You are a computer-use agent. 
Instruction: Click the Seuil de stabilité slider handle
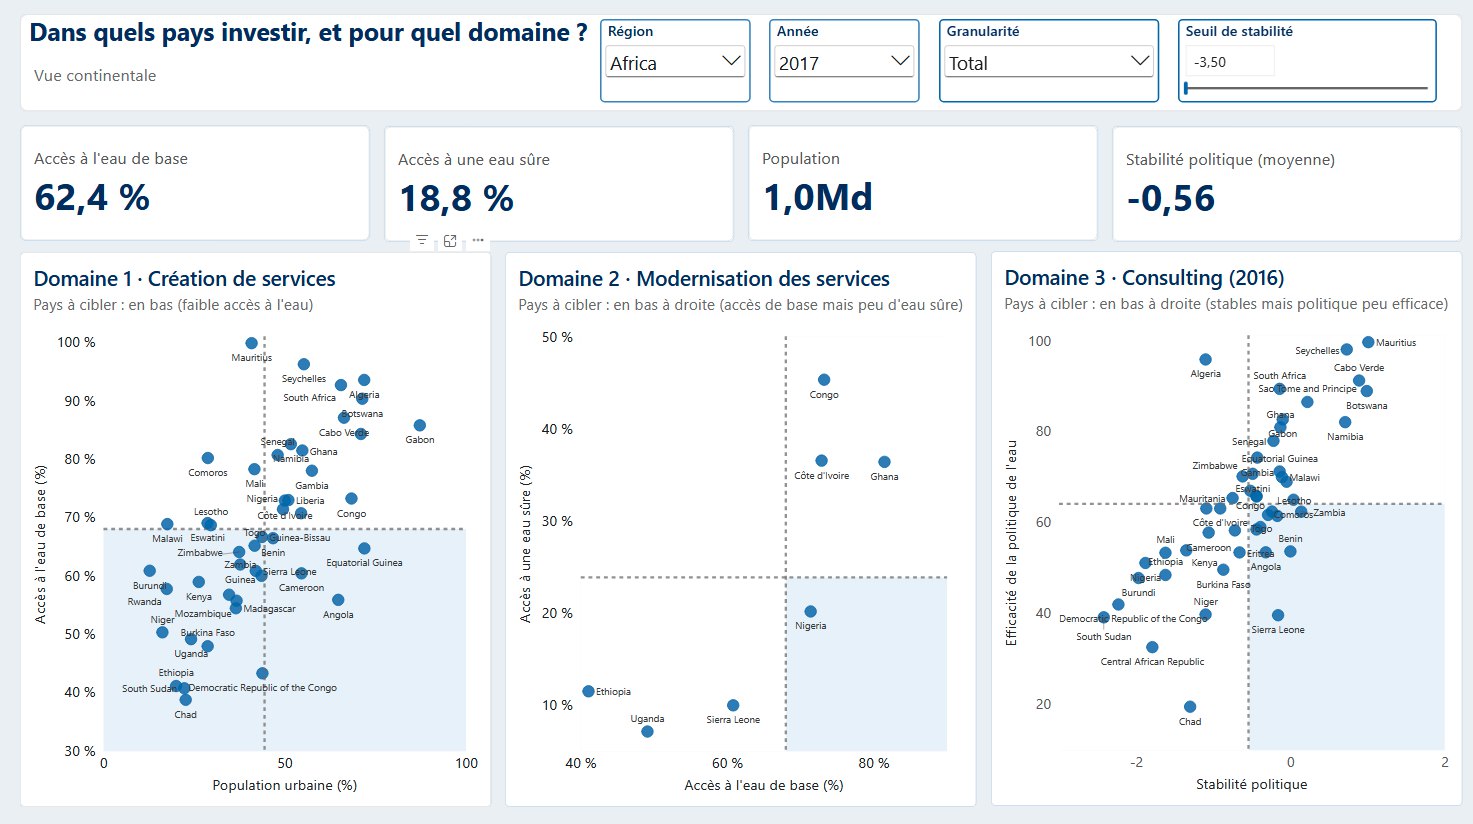(x=1186, y=88)
